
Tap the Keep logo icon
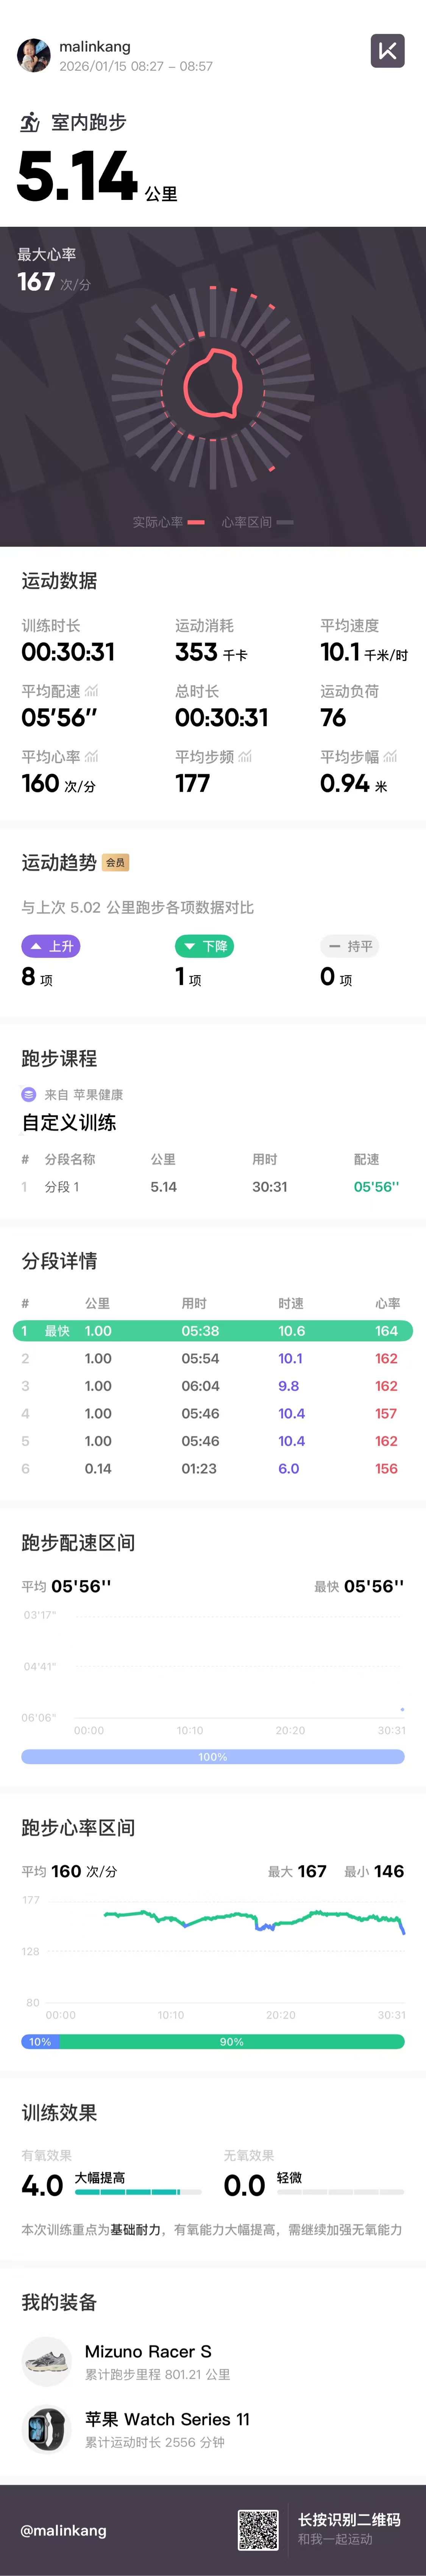click(388, 51)
